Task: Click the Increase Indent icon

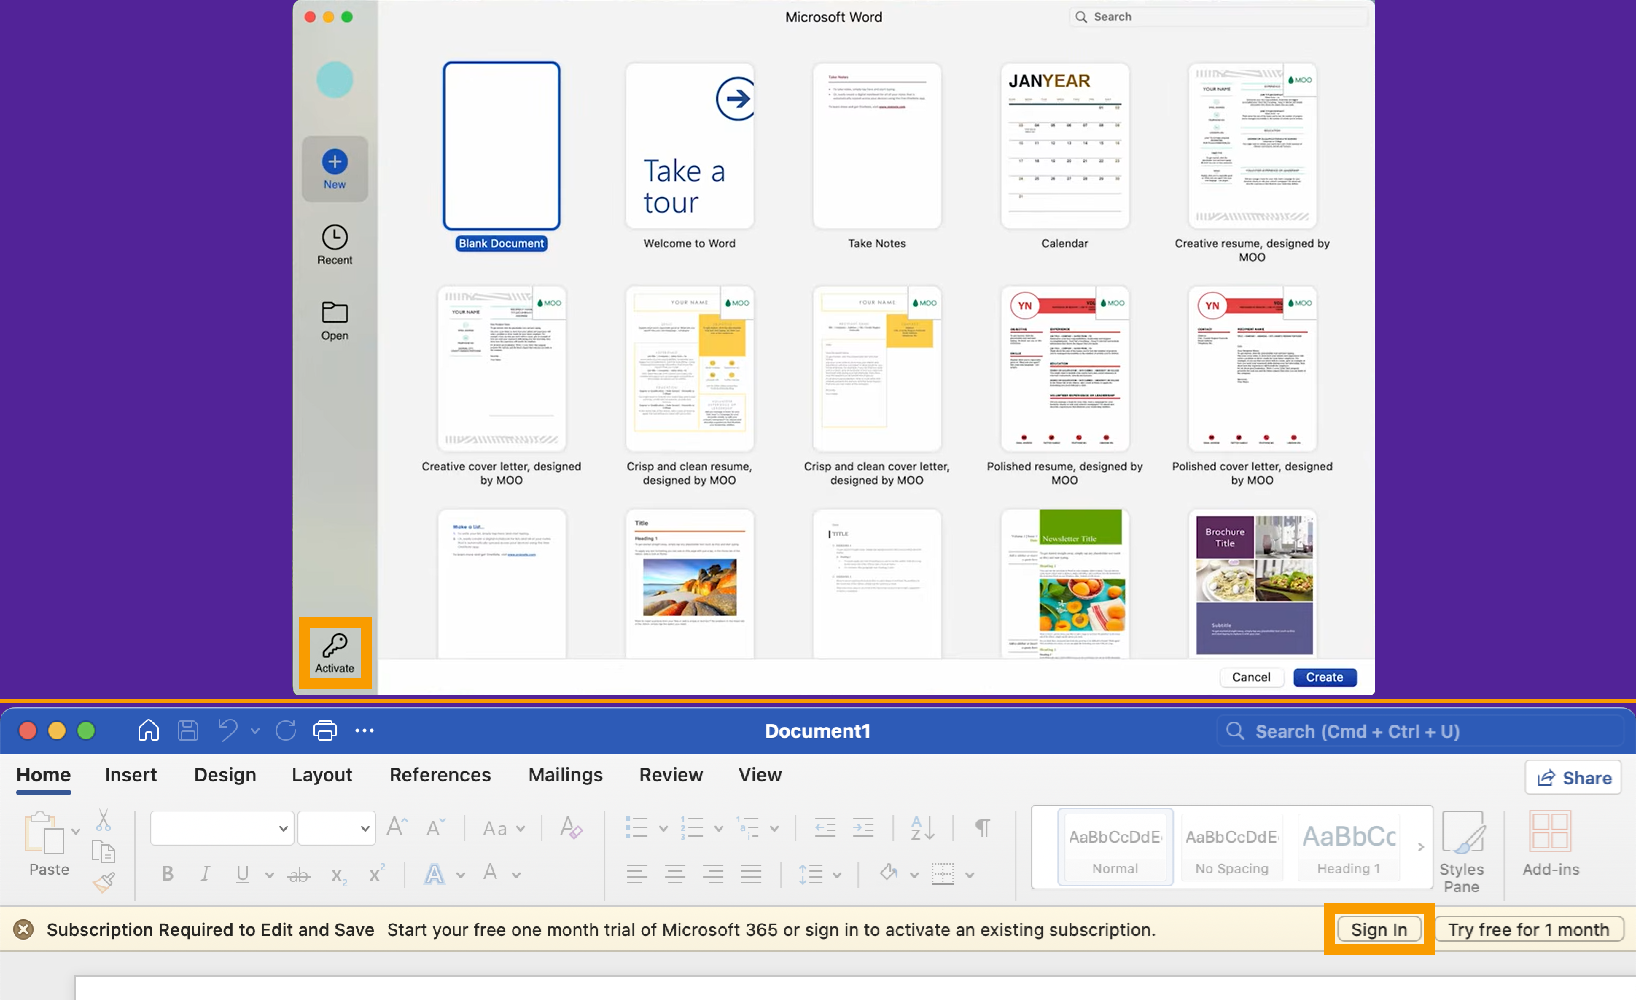Action: tap(863, 827)
